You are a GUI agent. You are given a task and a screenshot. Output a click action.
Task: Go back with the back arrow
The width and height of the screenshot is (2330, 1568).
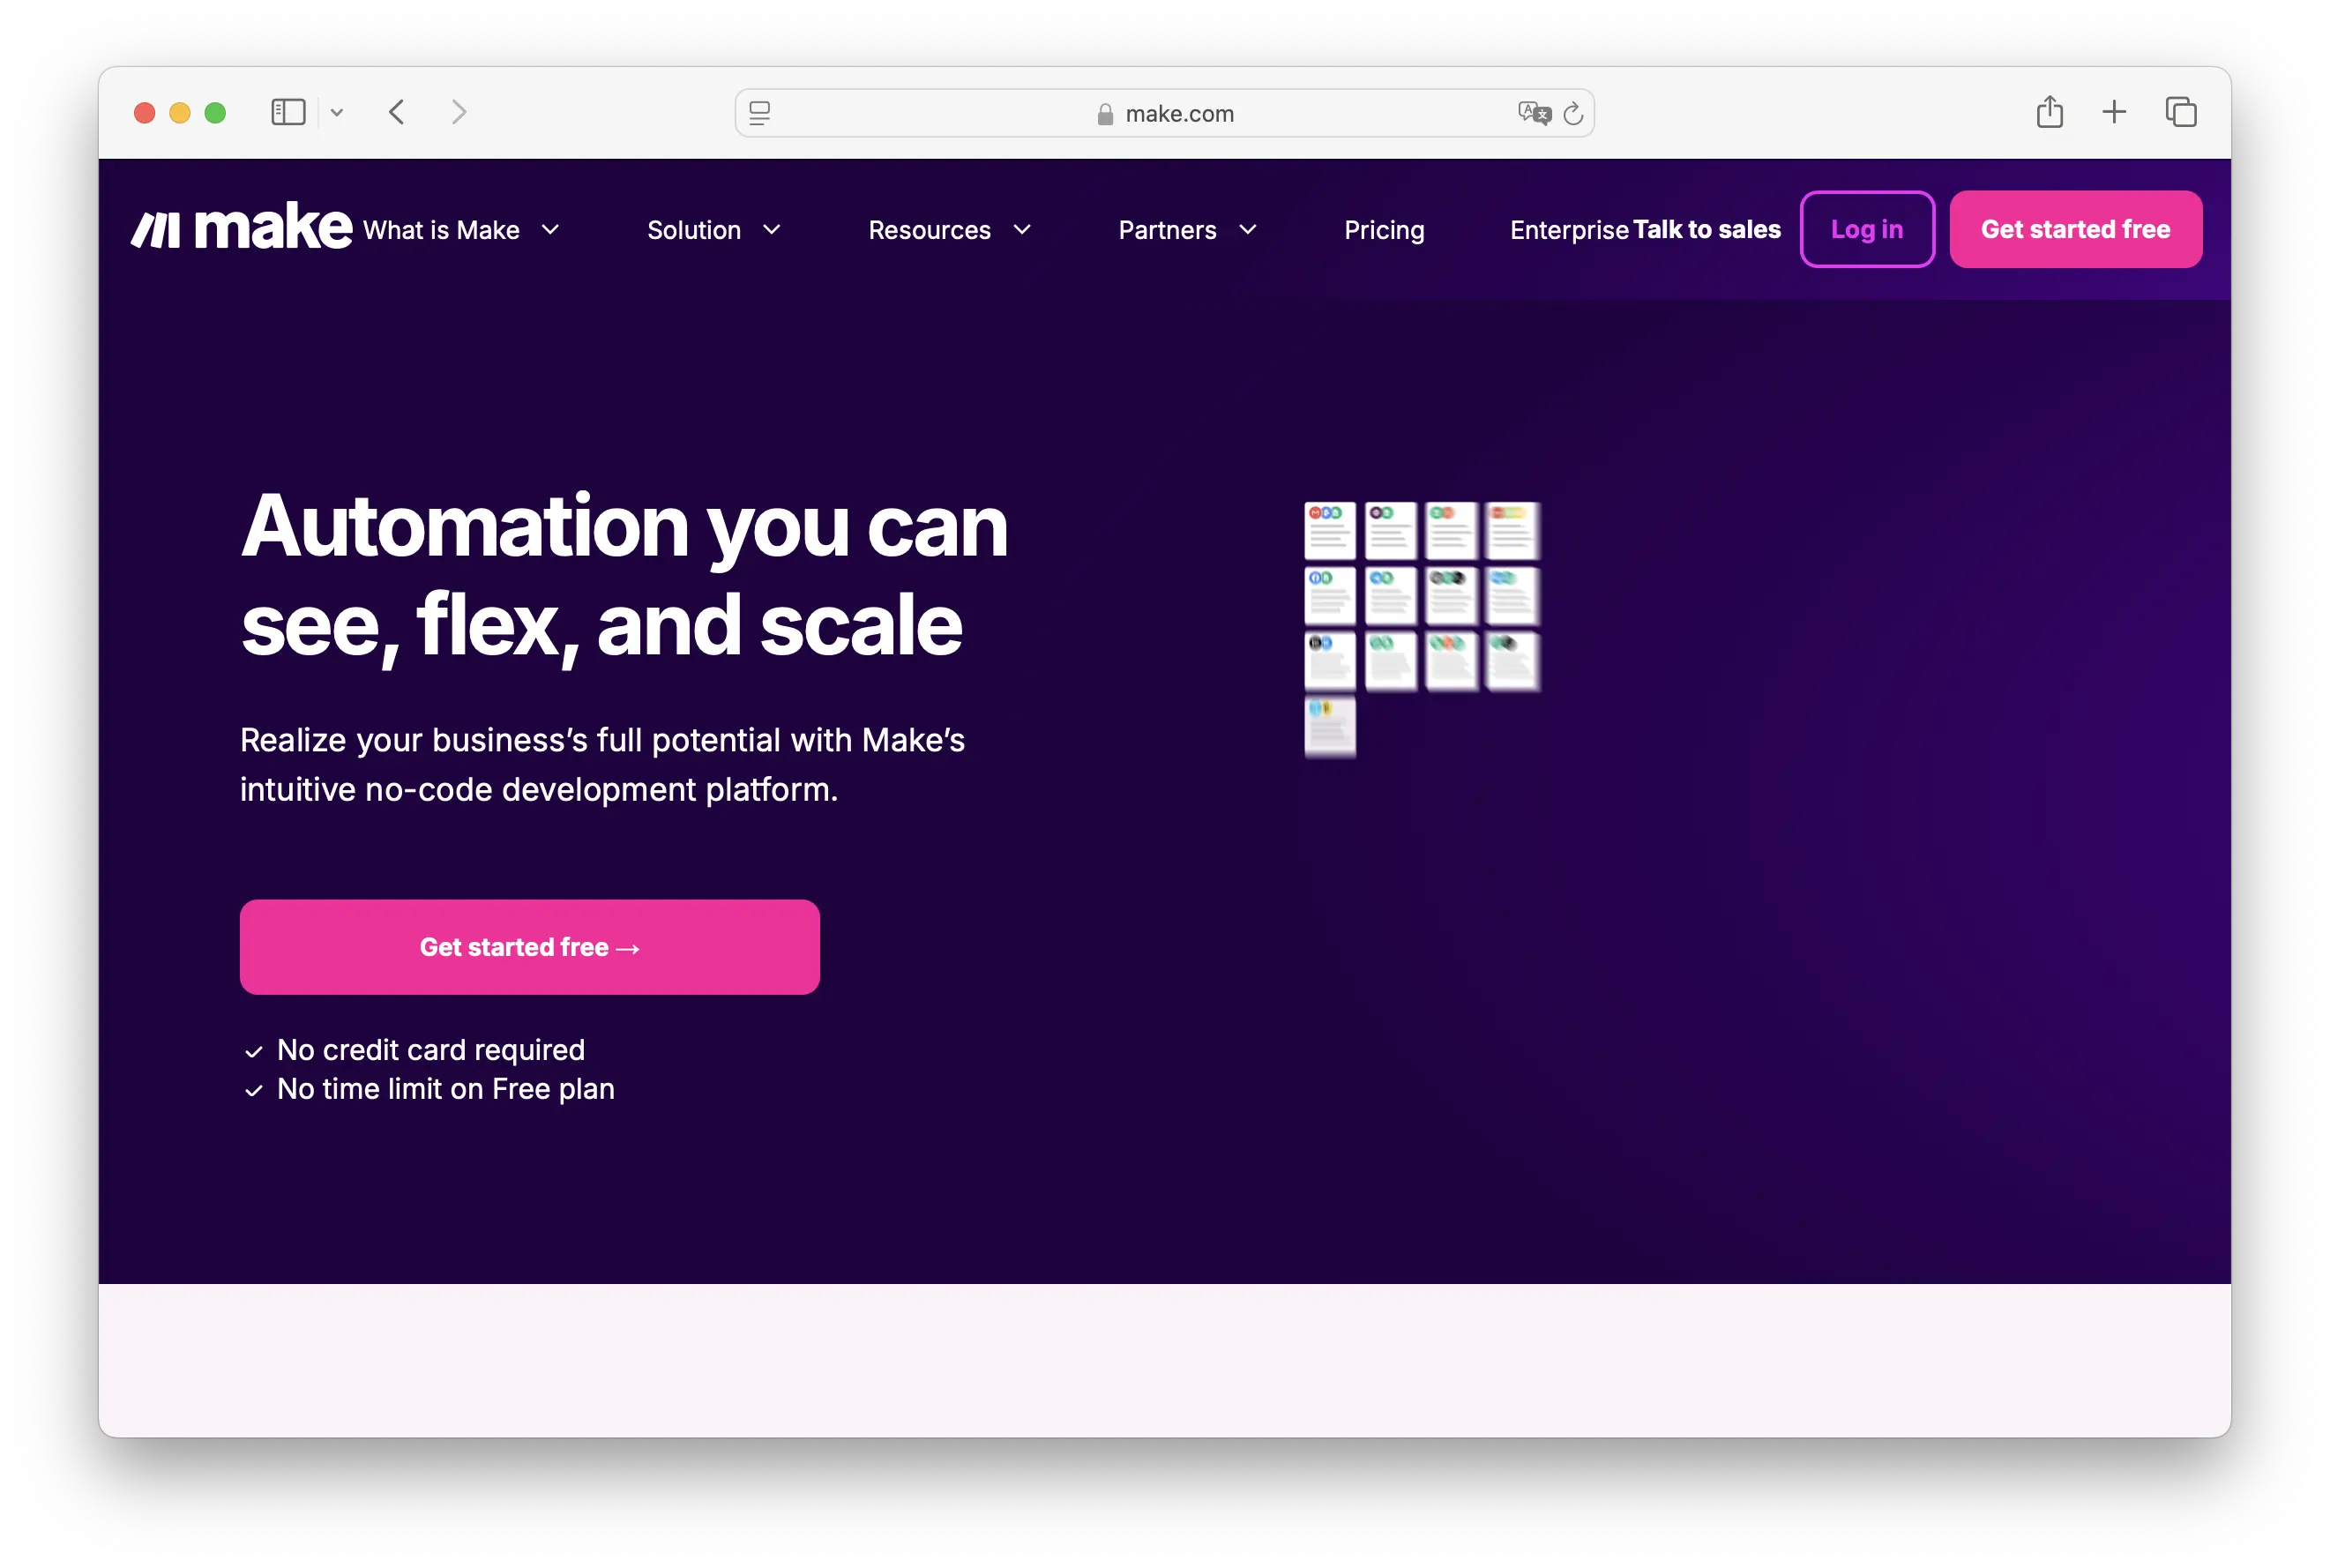pyautogui.click(x=397, y=112)
